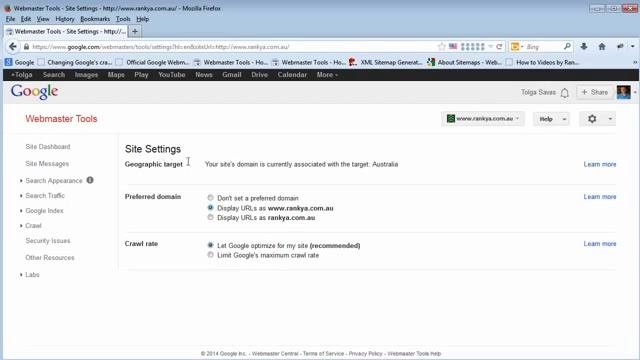Click the Webmaster Tools heading link
This screenshot has height=360, width=640.
coord(61,119)
